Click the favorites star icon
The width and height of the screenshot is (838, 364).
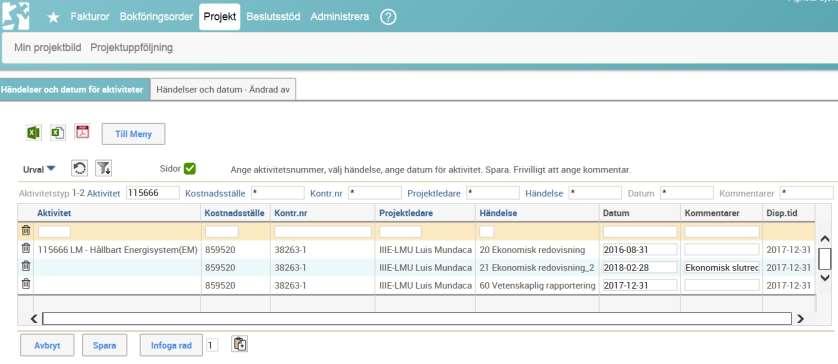click(x=53, y=17)
